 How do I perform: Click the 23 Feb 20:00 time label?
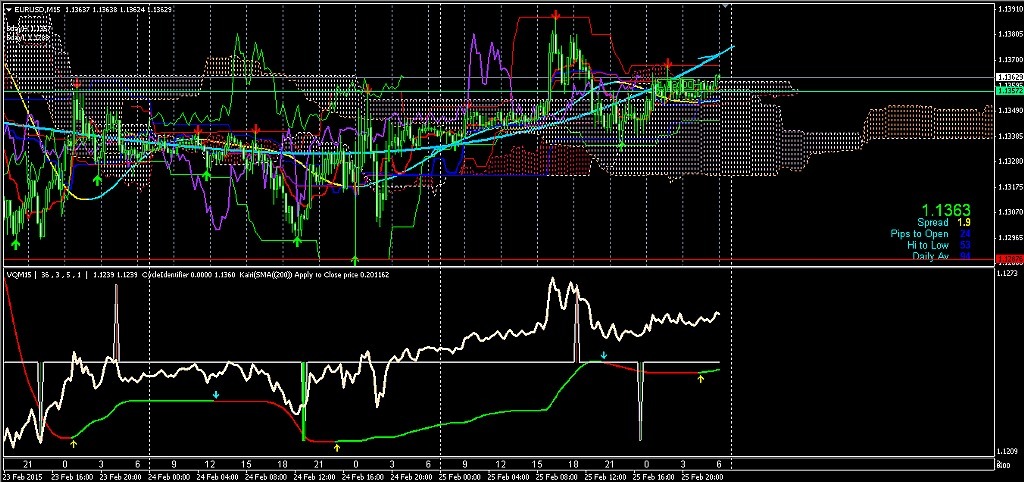click(x=120, y=476)
